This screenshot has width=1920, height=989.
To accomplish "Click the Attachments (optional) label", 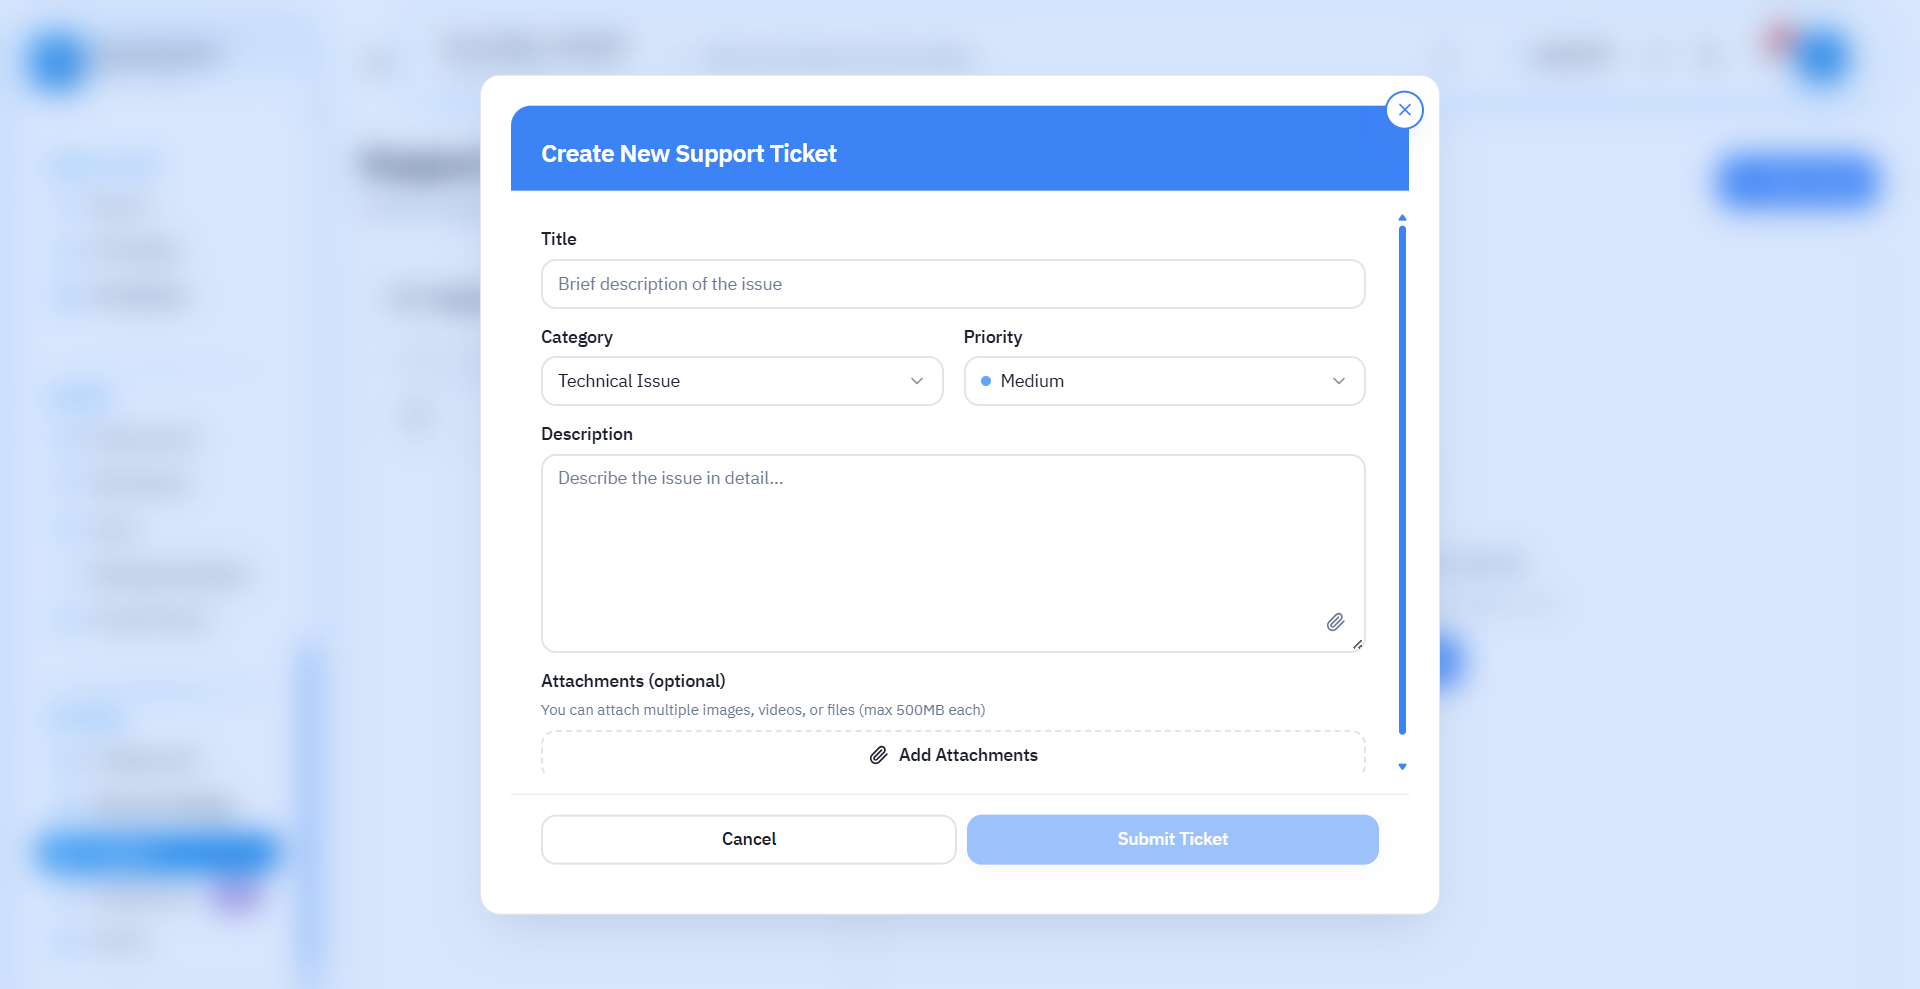I will click(633, 681).
